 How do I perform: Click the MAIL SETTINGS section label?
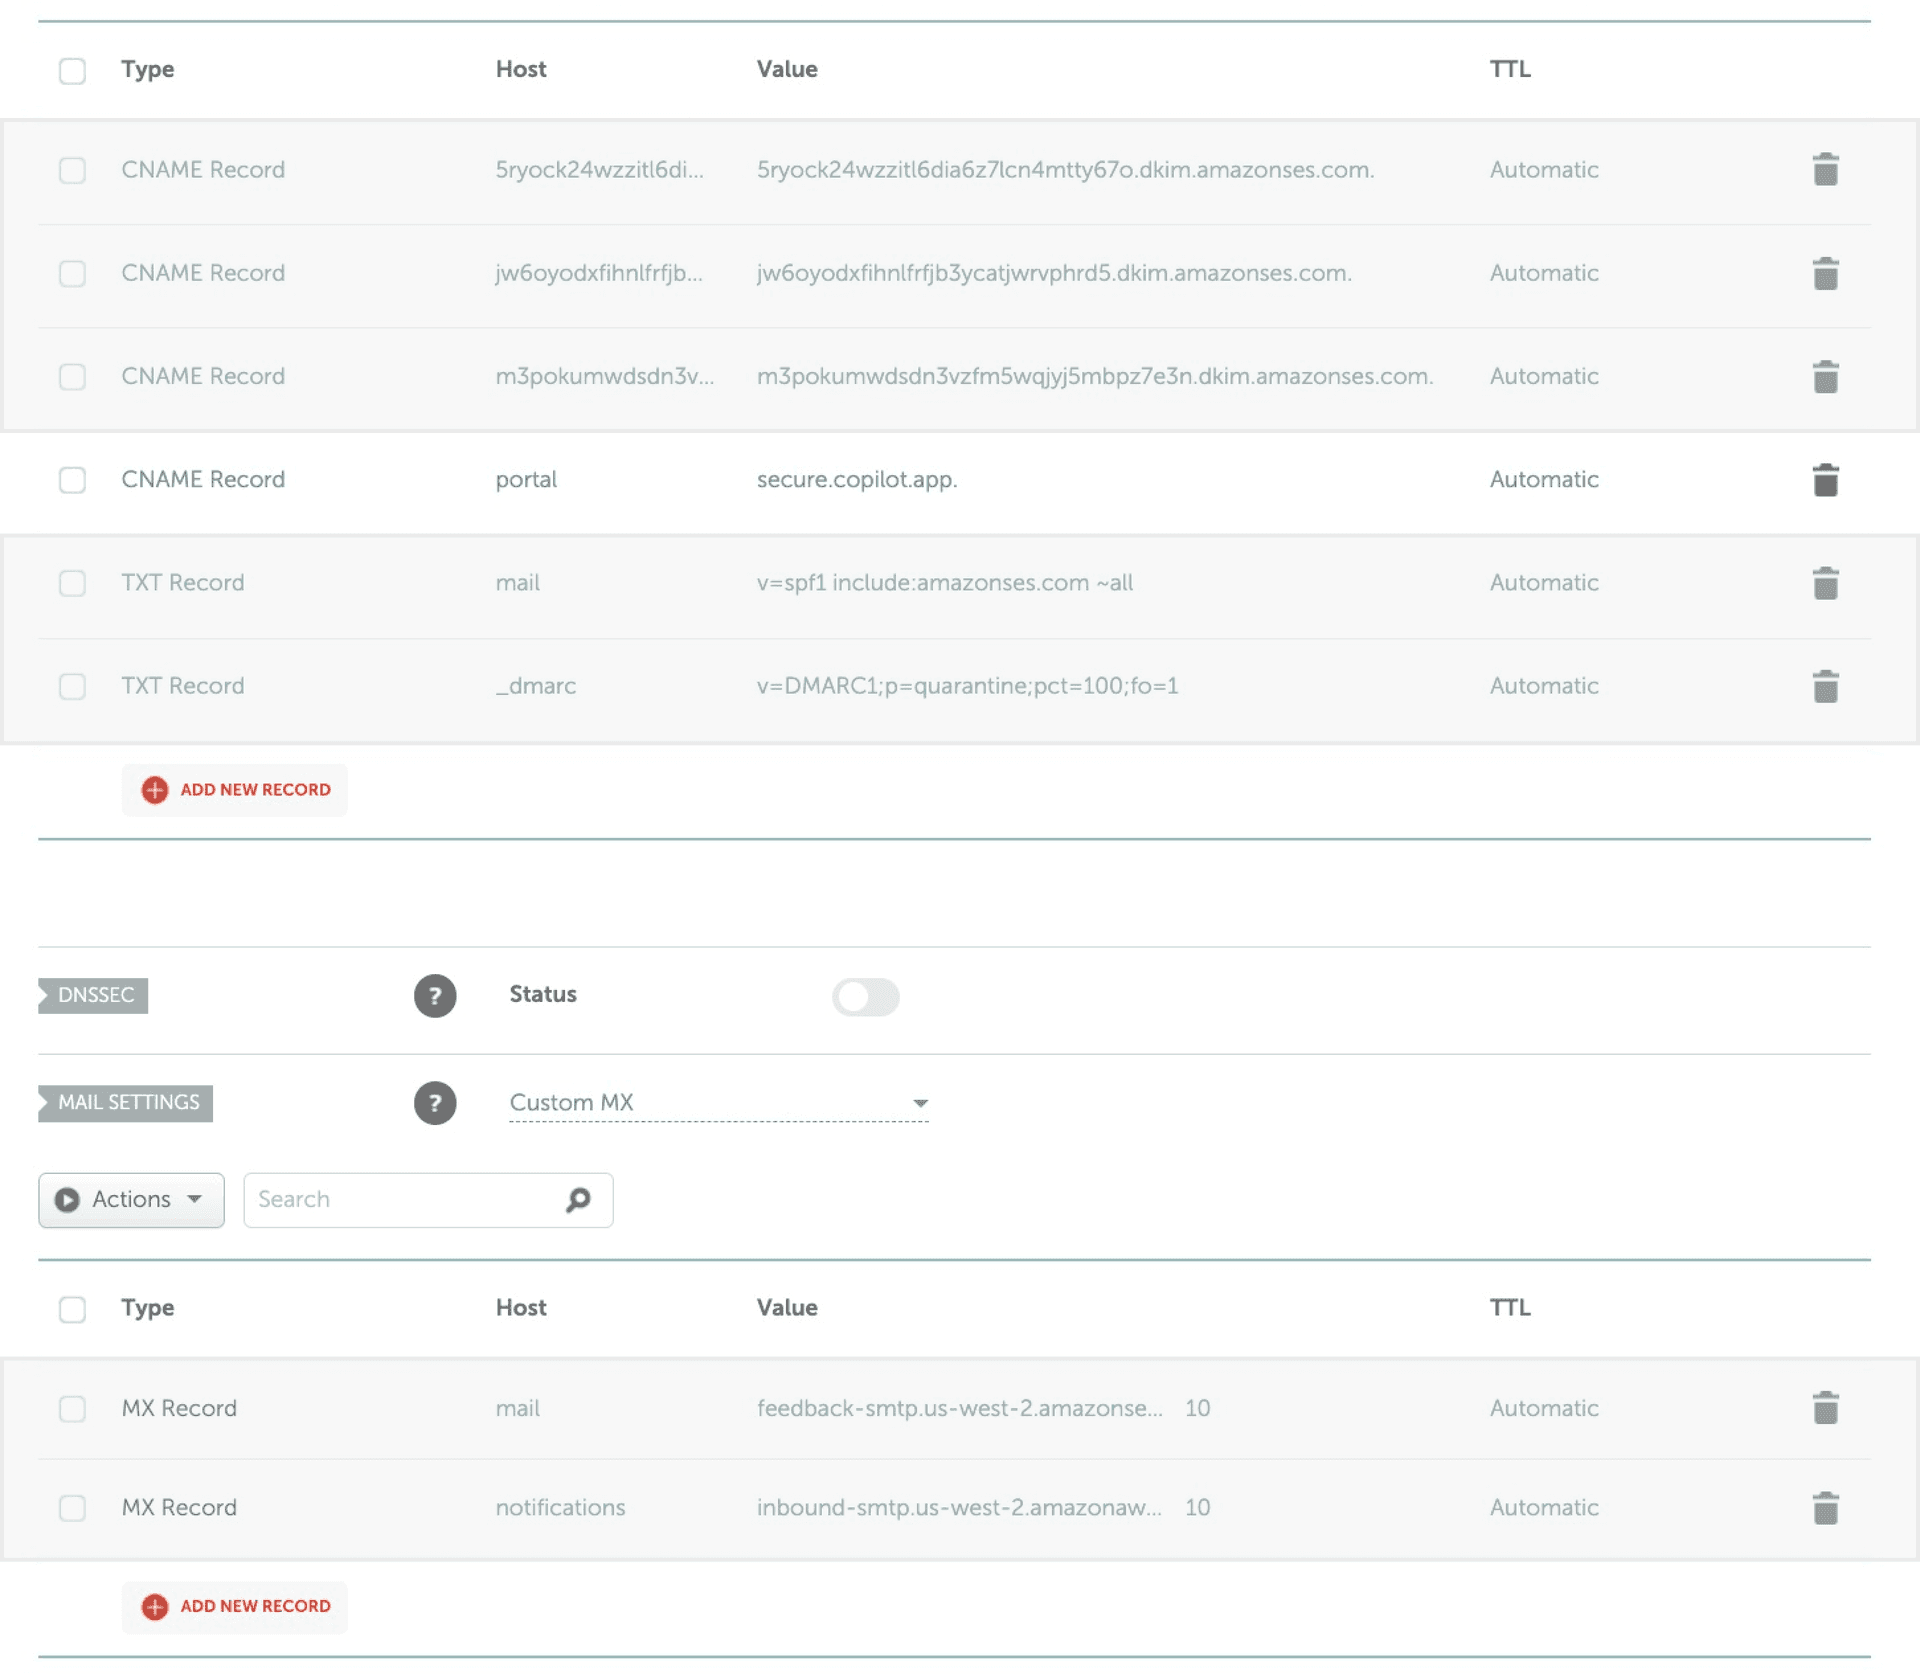click(128, 1103)
